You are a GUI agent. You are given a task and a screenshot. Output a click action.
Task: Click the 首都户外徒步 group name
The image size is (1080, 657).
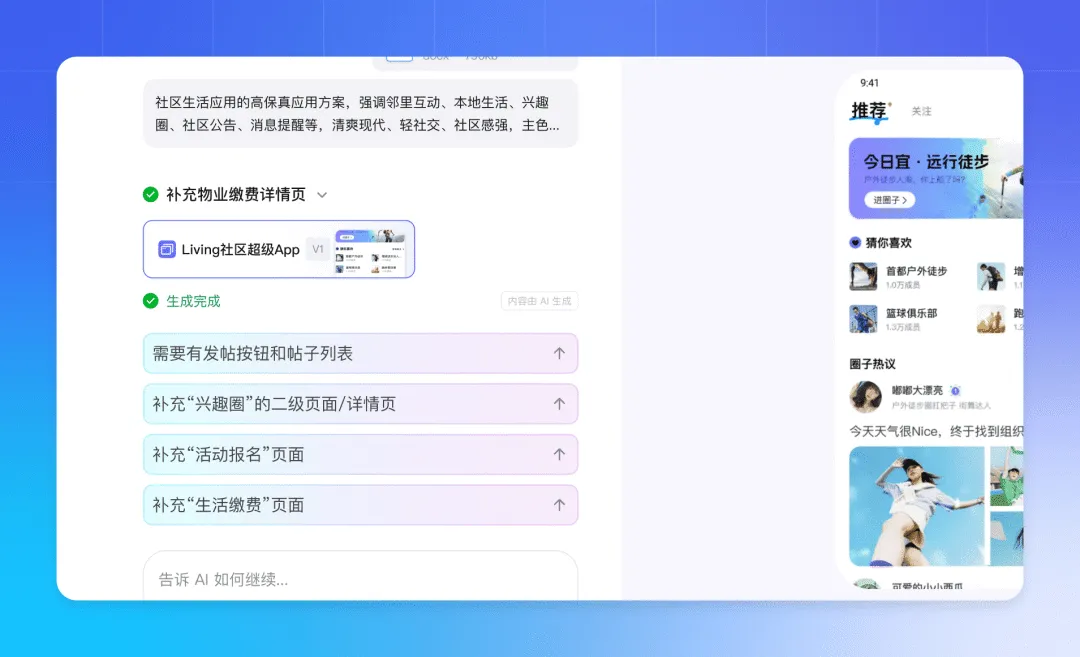(x=916, y=271)
